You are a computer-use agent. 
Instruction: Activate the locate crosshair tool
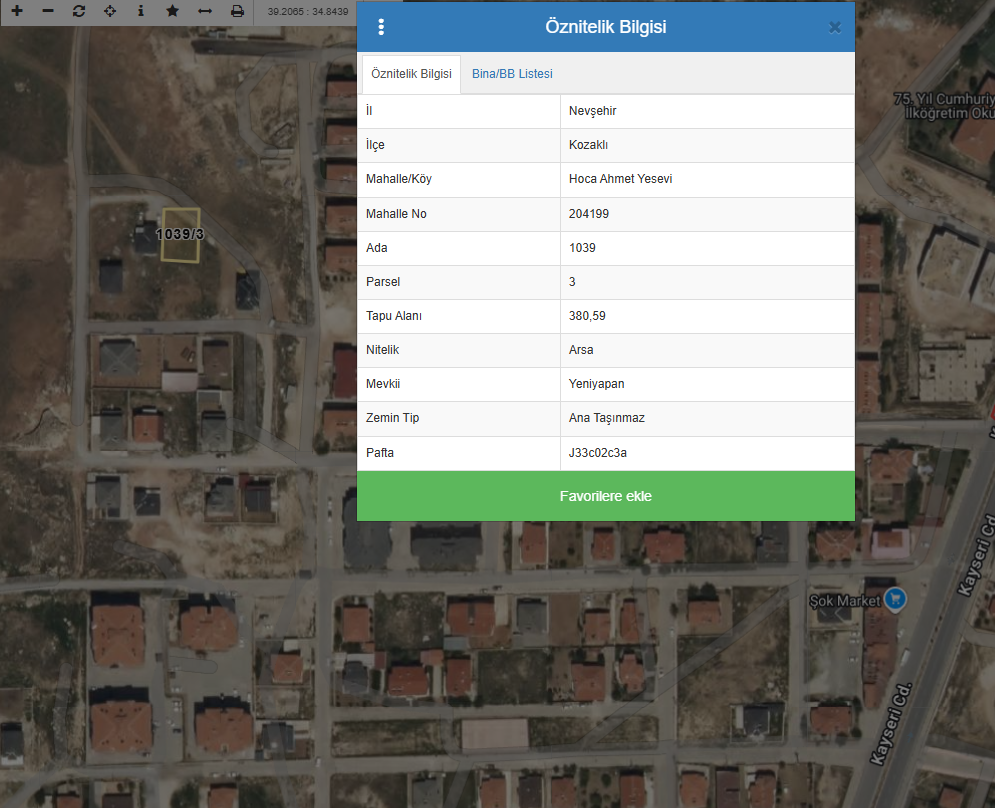[110, 11]
